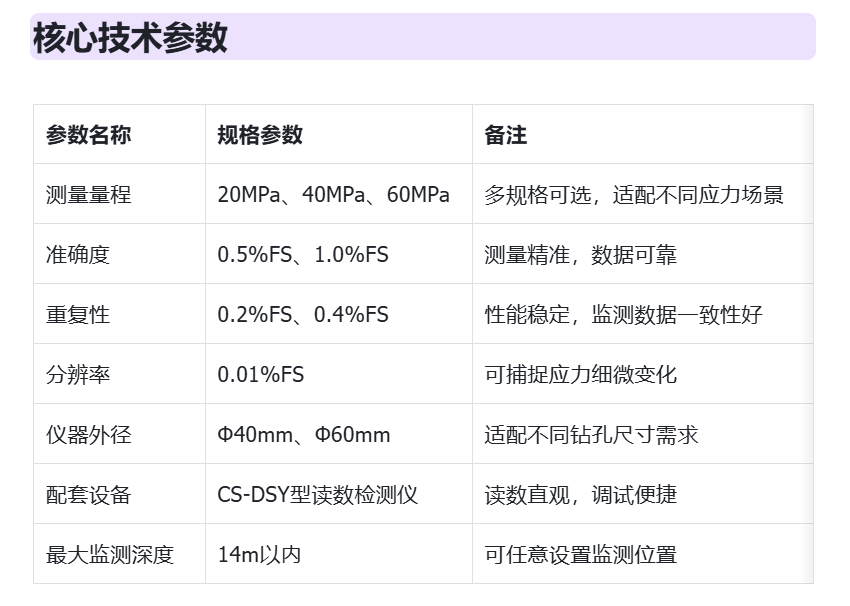Select the 最大监测深度 row label
The height and width of the screenshot is (606, 850).
point(110,555)
